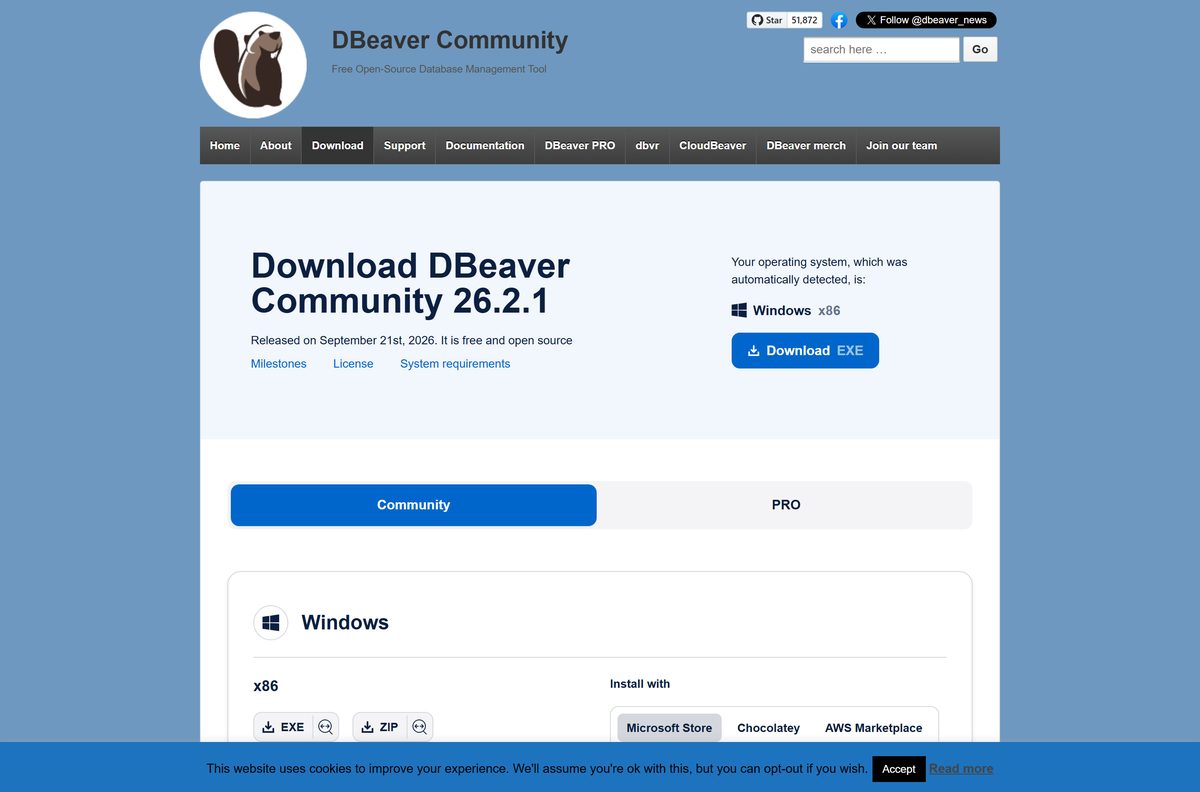The image size is (1200, 792).
Task: Click the DBeaver beaver logo
Action: (253, 66)
